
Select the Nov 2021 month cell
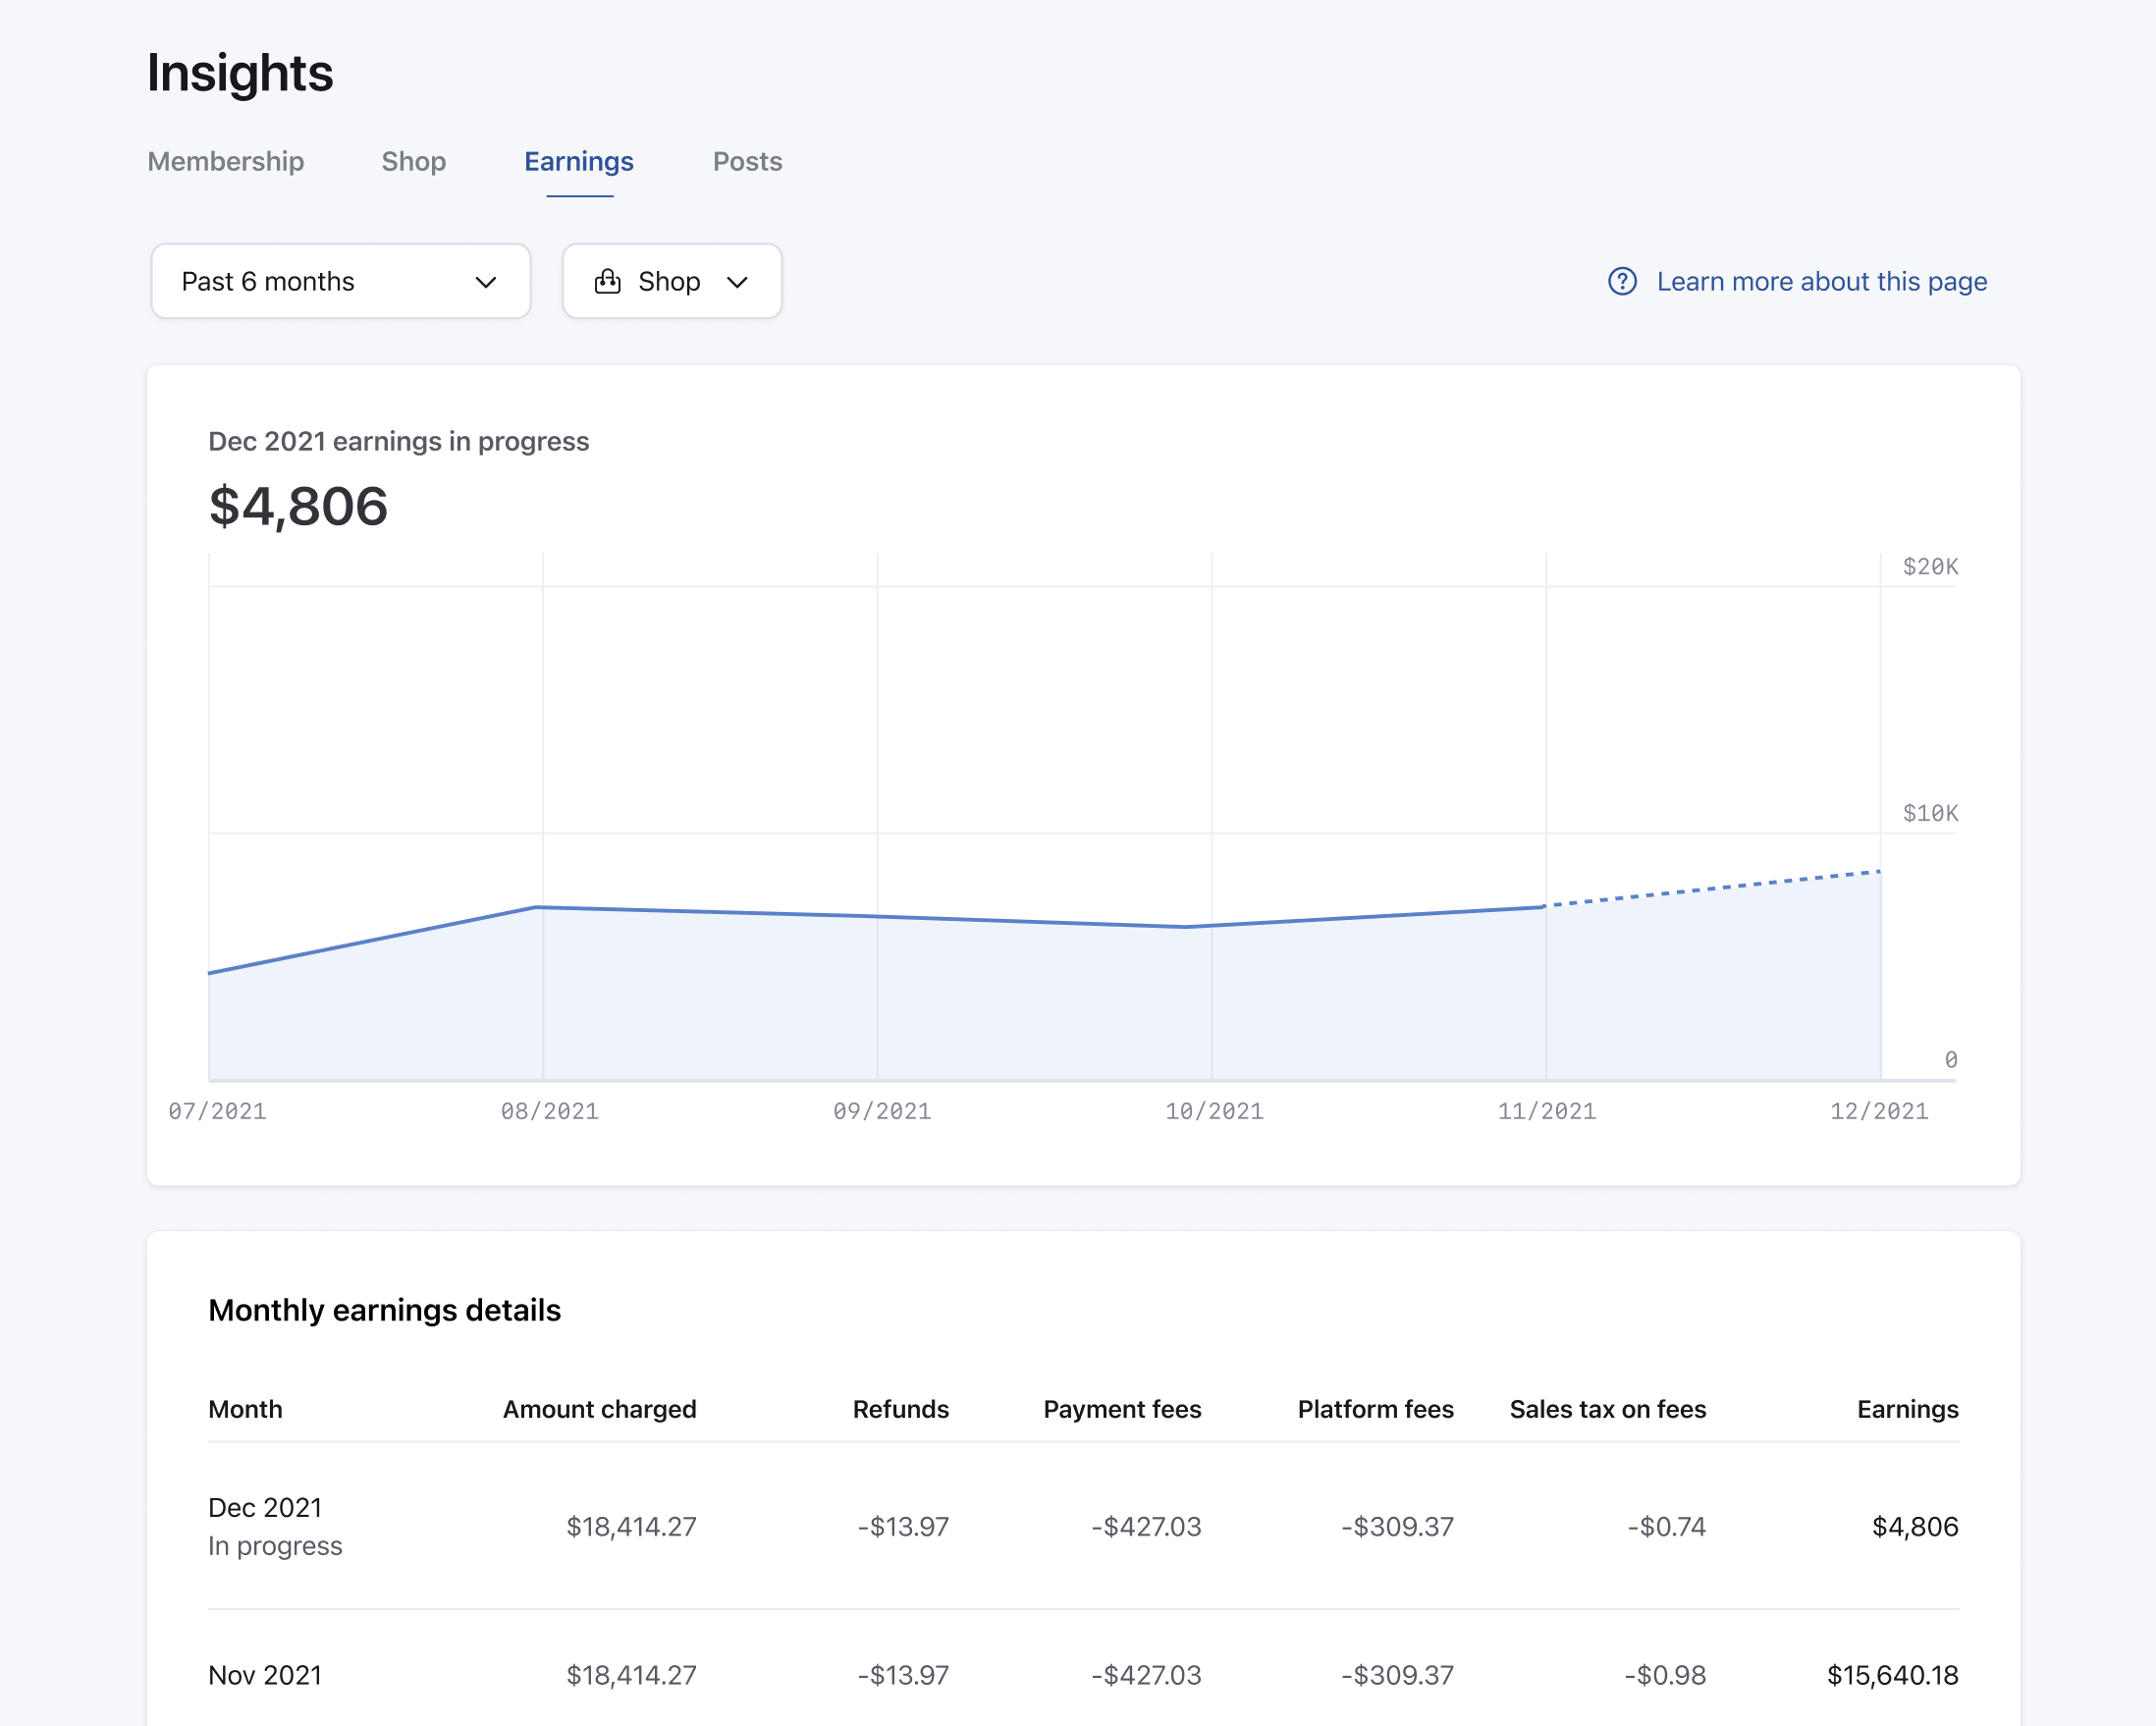coord(265,1675)
